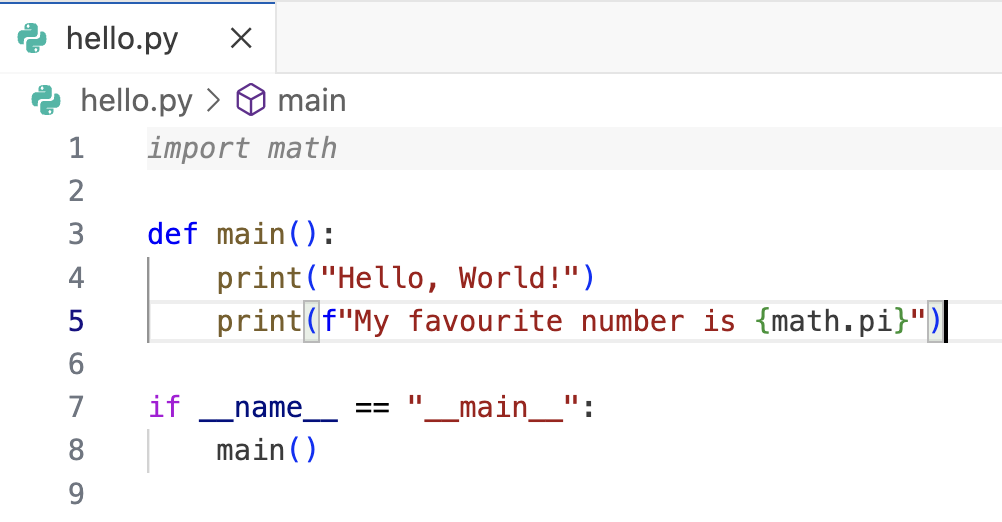Click the "__main__" string on line 7
The width and height of the screenshot is (1002, 522).
[493, 409]
